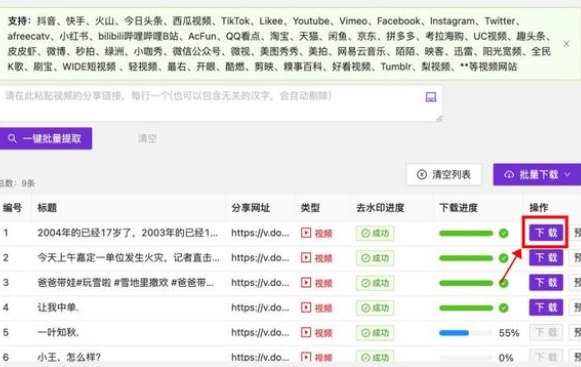Image resolution: width=581 pixels, height=367 pixels.
Task: Click the 去水印进度 column header
Action: [380, 208]
